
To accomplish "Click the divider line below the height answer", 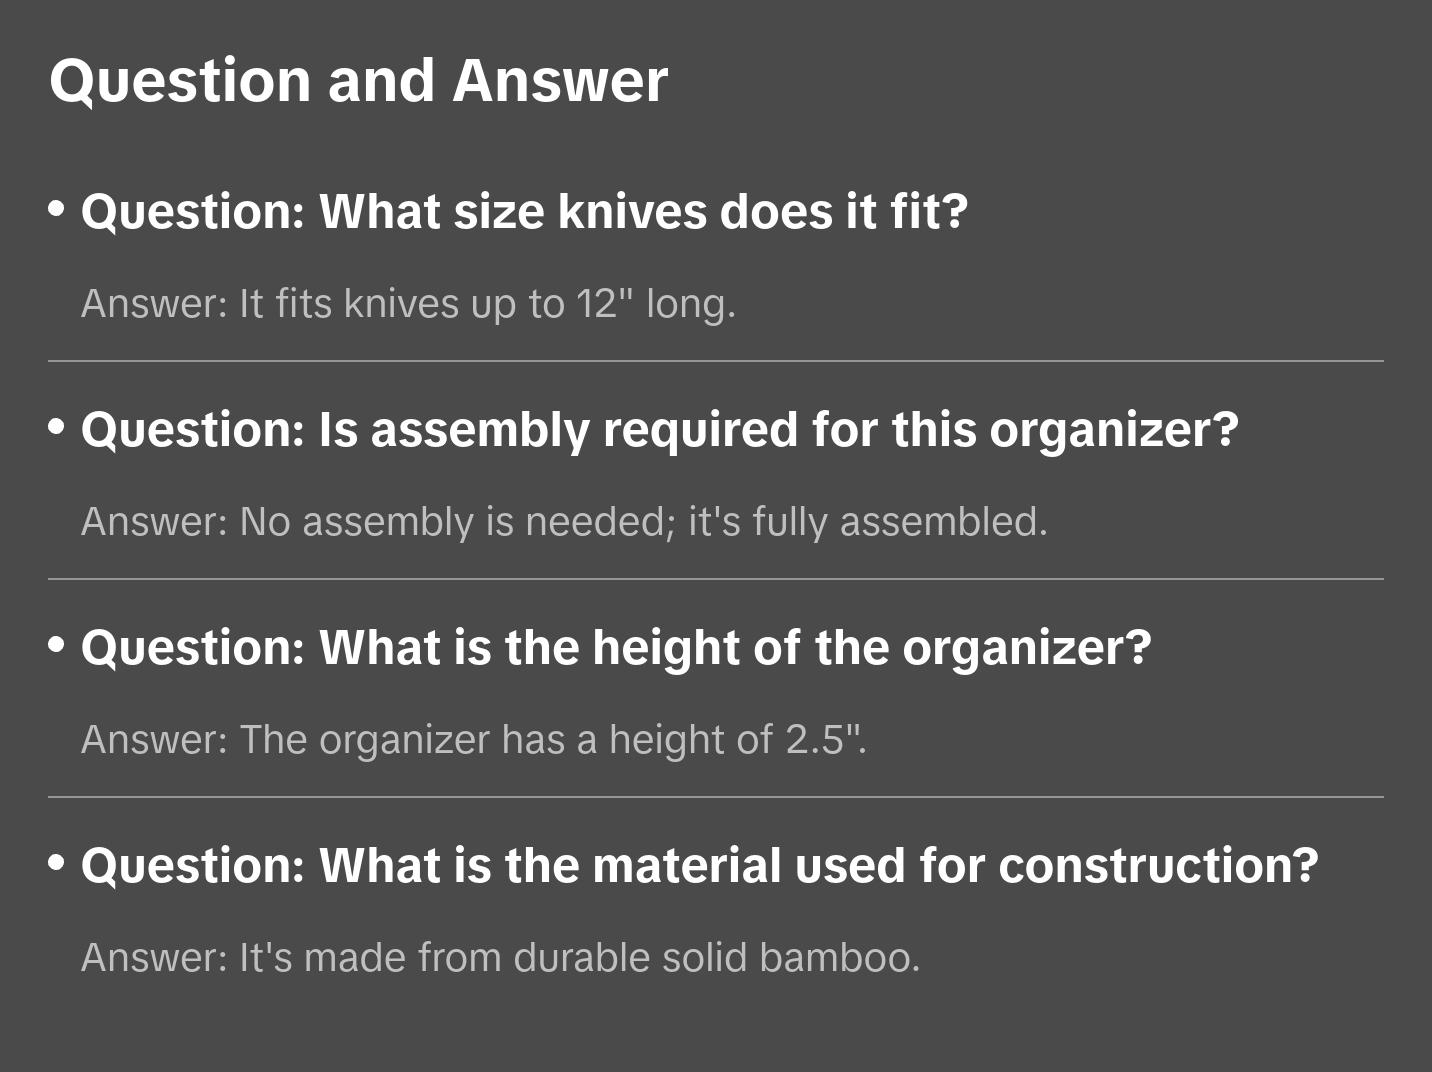I will (x=716, y=797).
